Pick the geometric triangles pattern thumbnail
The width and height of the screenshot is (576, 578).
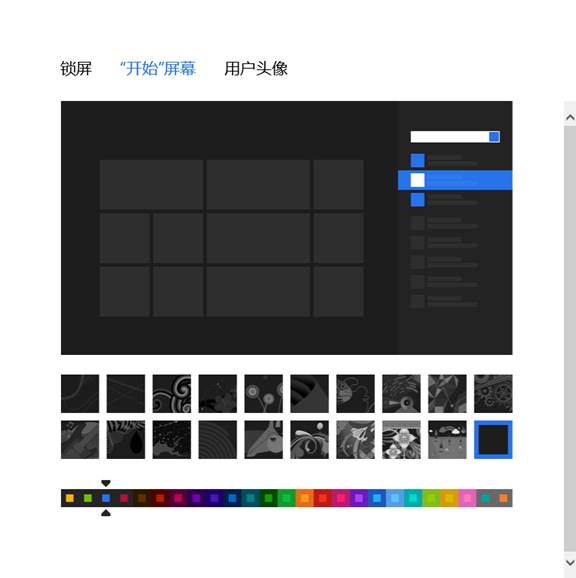point(447,394)
